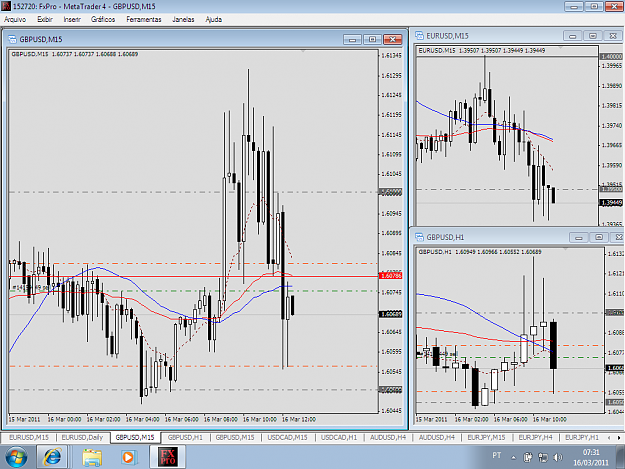
Task: Switch to the EURJPY,H4 chart tab
Action: tap(535, 437)
